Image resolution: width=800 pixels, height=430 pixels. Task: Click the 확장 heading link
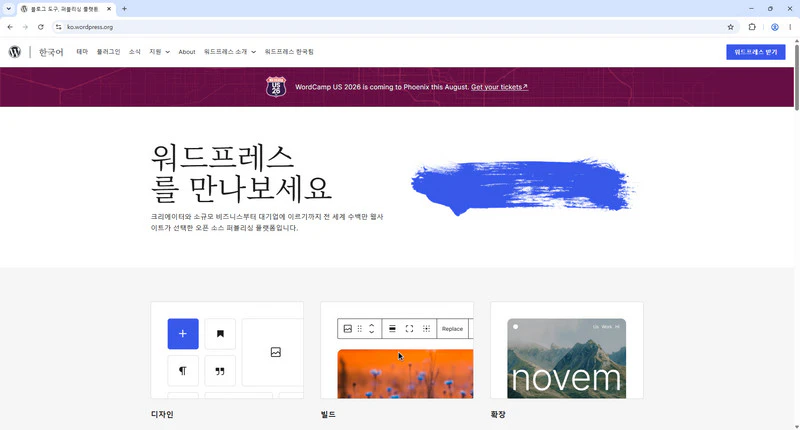tap(498, 414)
